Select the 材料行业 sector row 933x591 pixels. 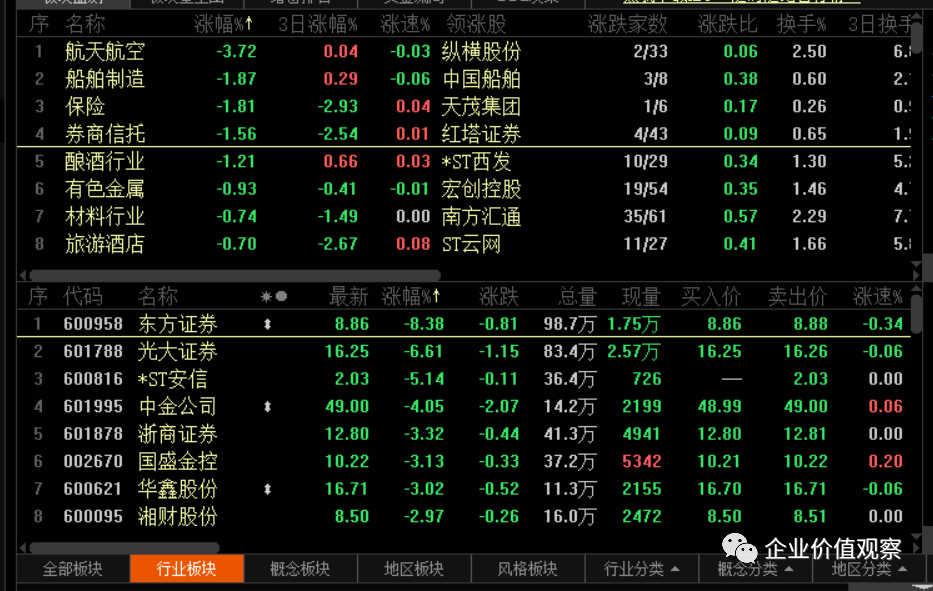[x=464, y=216]
